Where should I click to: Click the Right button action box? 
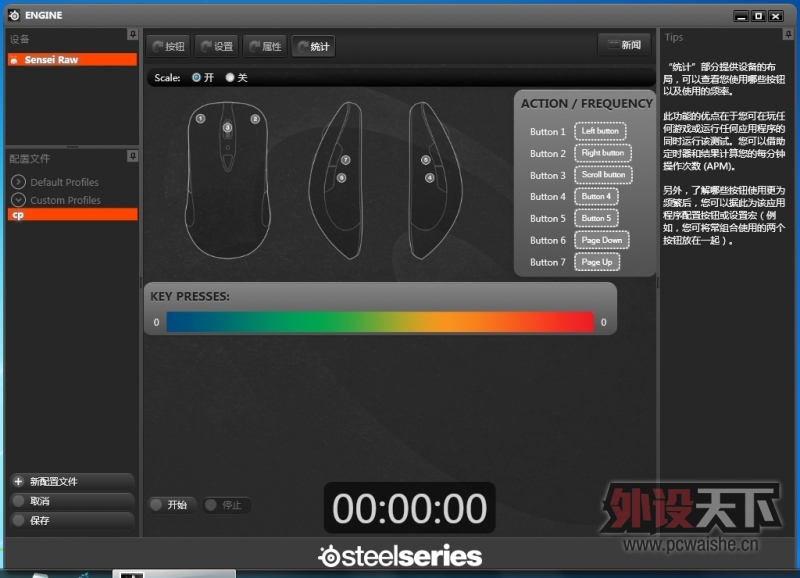[x=603, y=153]
